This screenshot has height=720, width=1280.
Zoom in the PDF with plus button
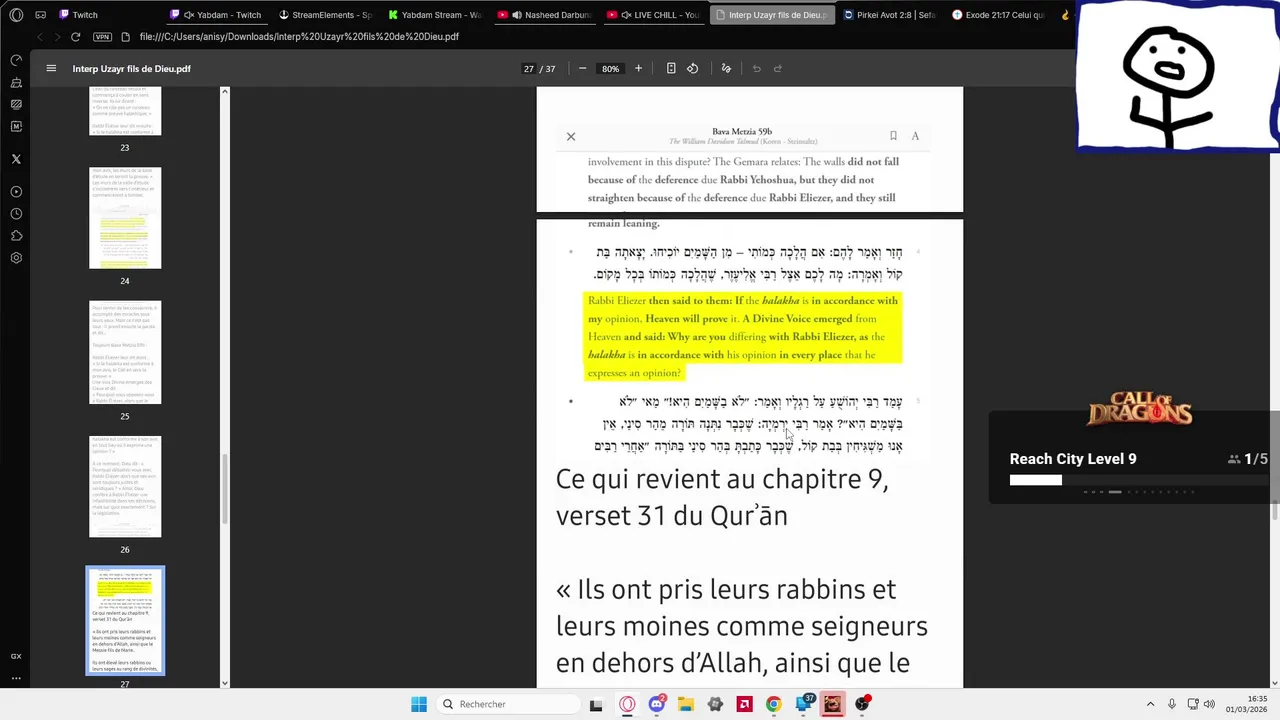638,68
